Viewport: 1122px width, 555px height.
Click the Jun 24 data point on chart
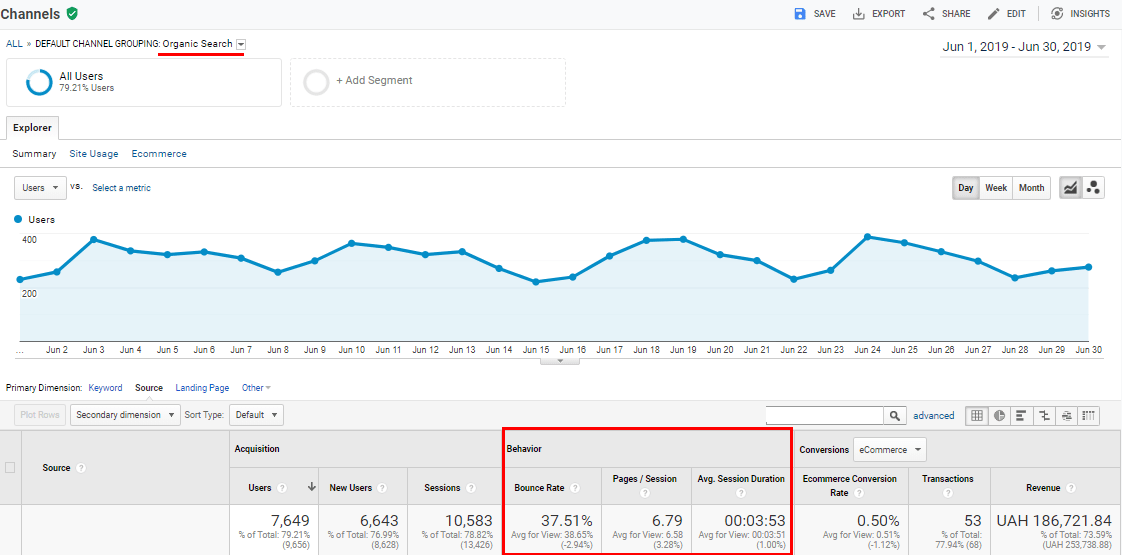(867, 237)
